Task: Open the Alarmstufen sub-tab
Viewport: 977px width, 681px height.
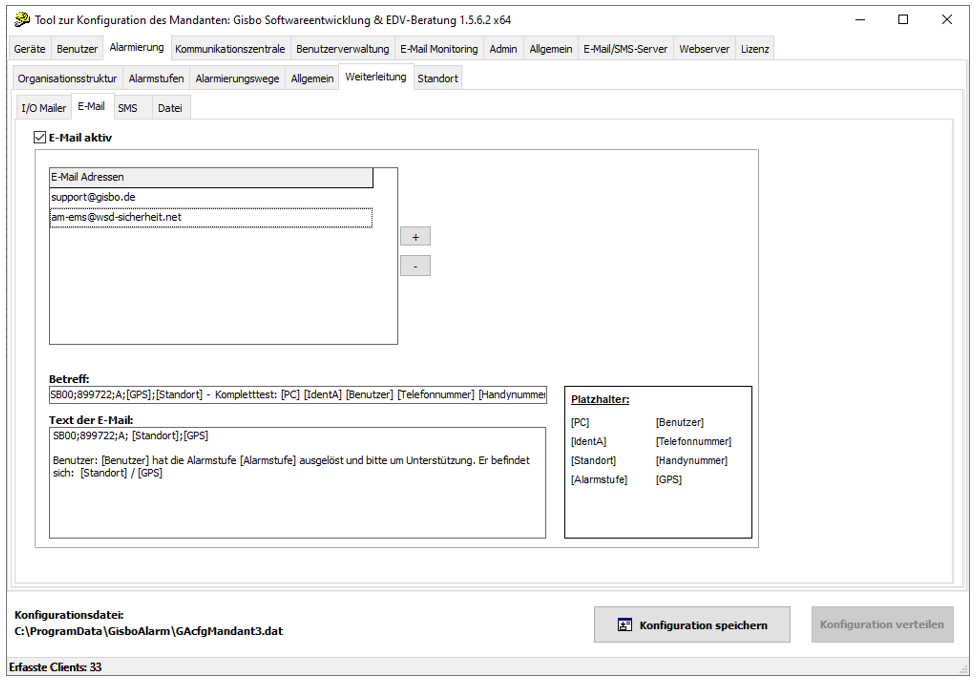Action: click(156, 79)
